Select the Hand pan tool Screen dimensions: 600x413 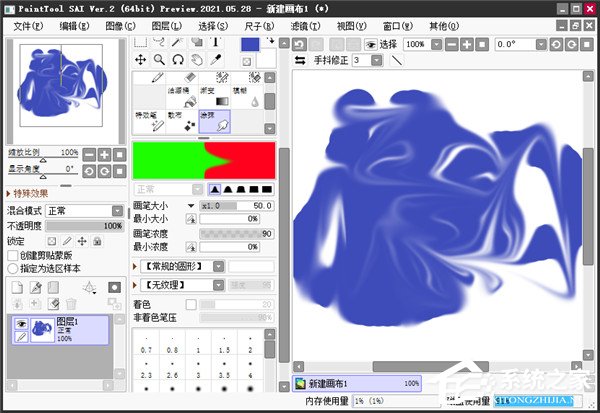tap(197, 59)
